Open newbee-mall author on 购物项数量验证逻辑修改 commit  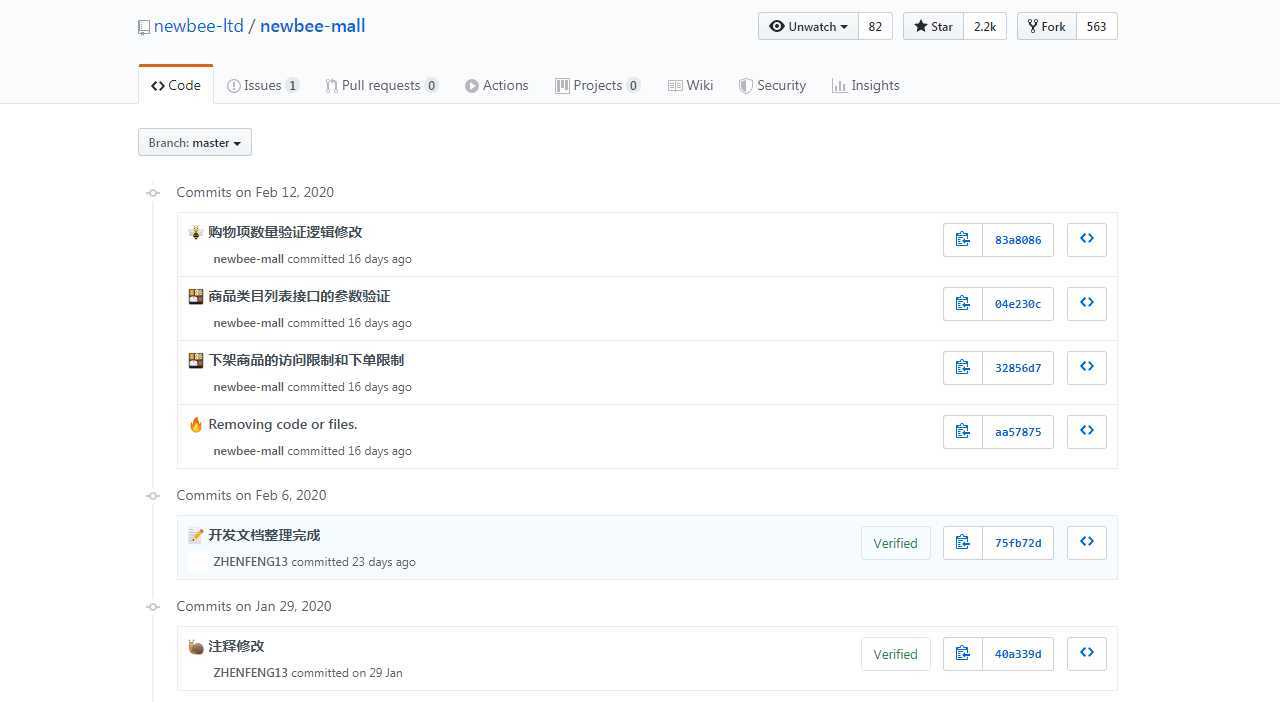[x=248, y=259]
